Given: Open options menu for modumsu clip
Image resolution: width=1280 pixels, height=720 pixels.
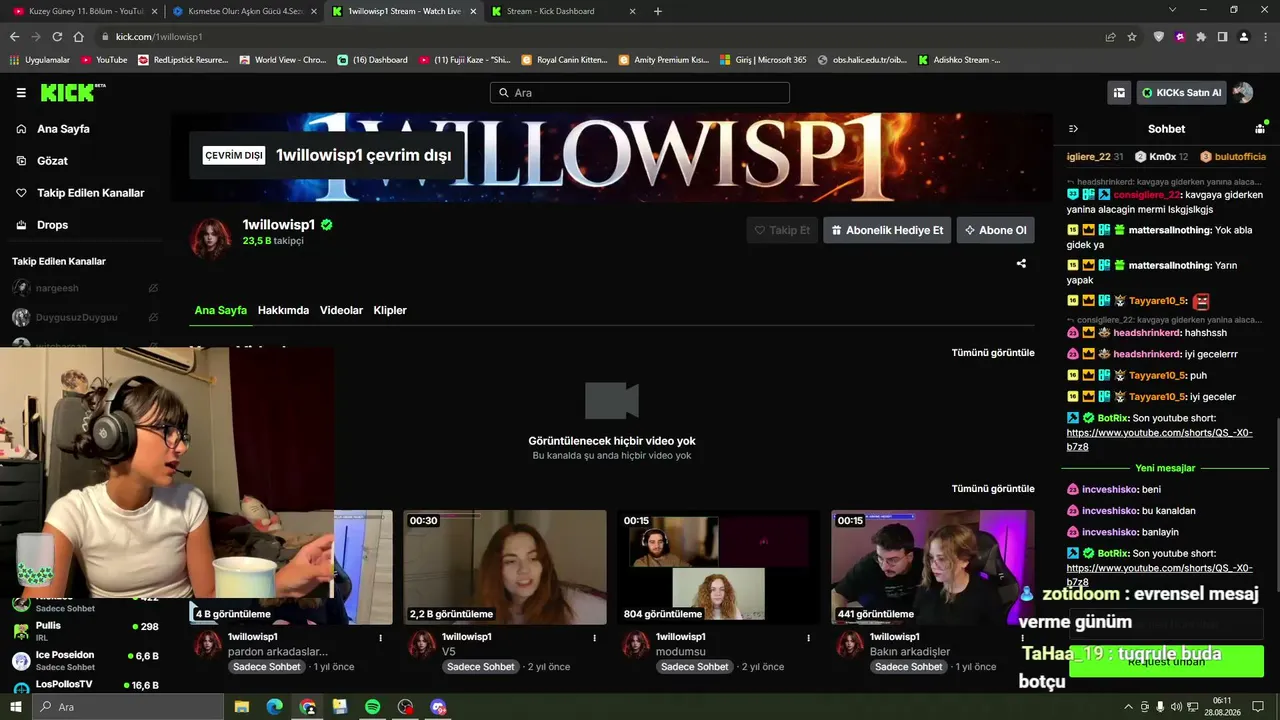Looking at the screenshot, I should [x=808, y=637].
